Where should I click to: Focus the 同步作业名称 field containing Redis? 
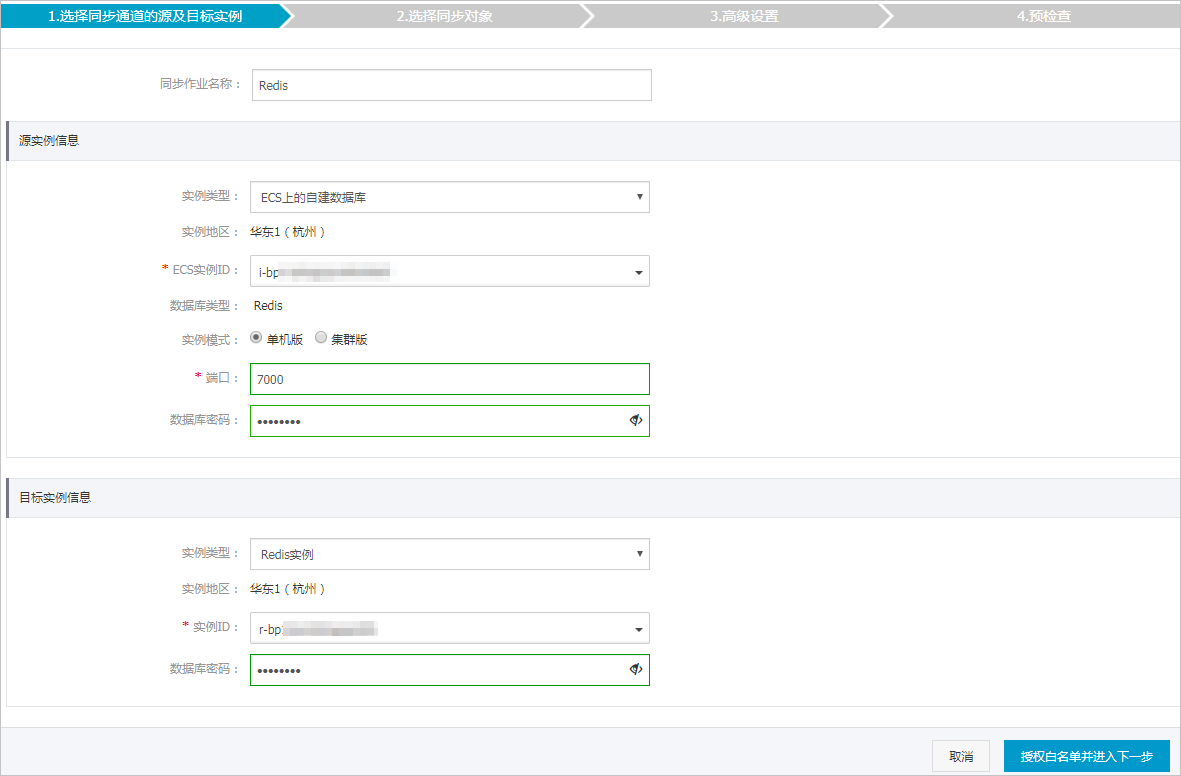point(451,85)
